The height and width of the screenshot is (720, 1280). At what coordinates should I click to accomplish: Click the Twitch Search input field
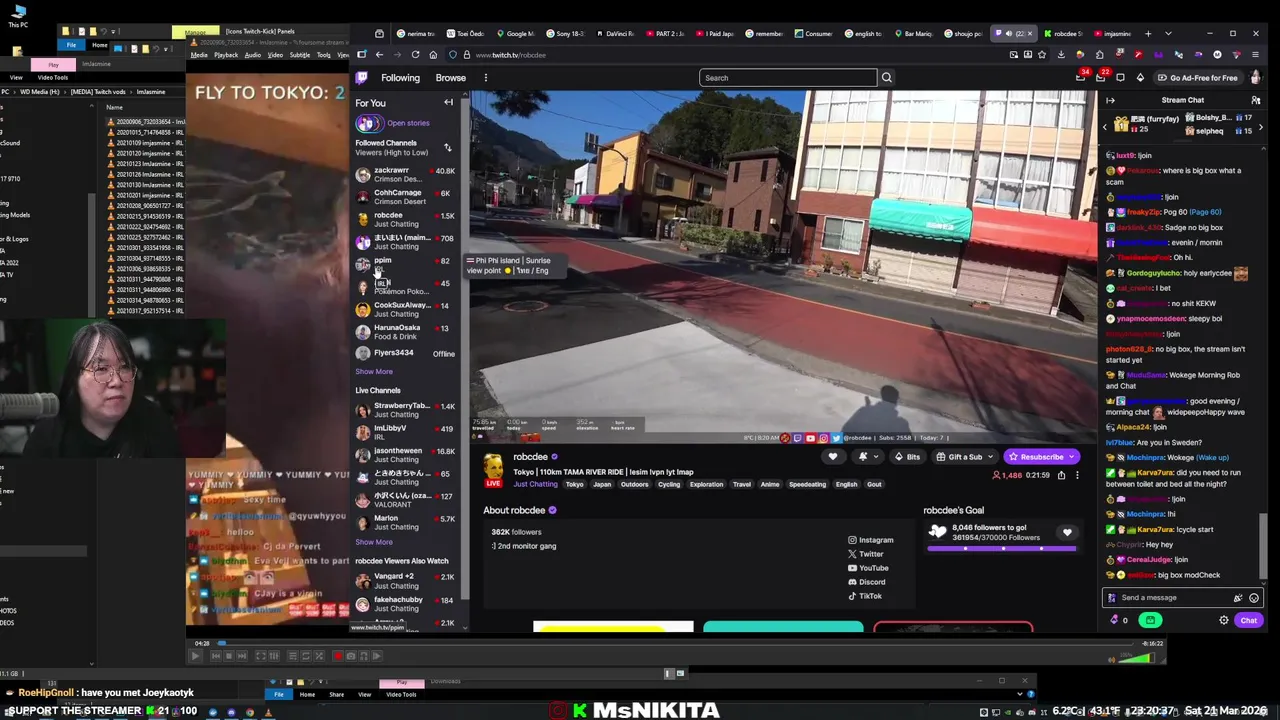click(x=788, y=78)
